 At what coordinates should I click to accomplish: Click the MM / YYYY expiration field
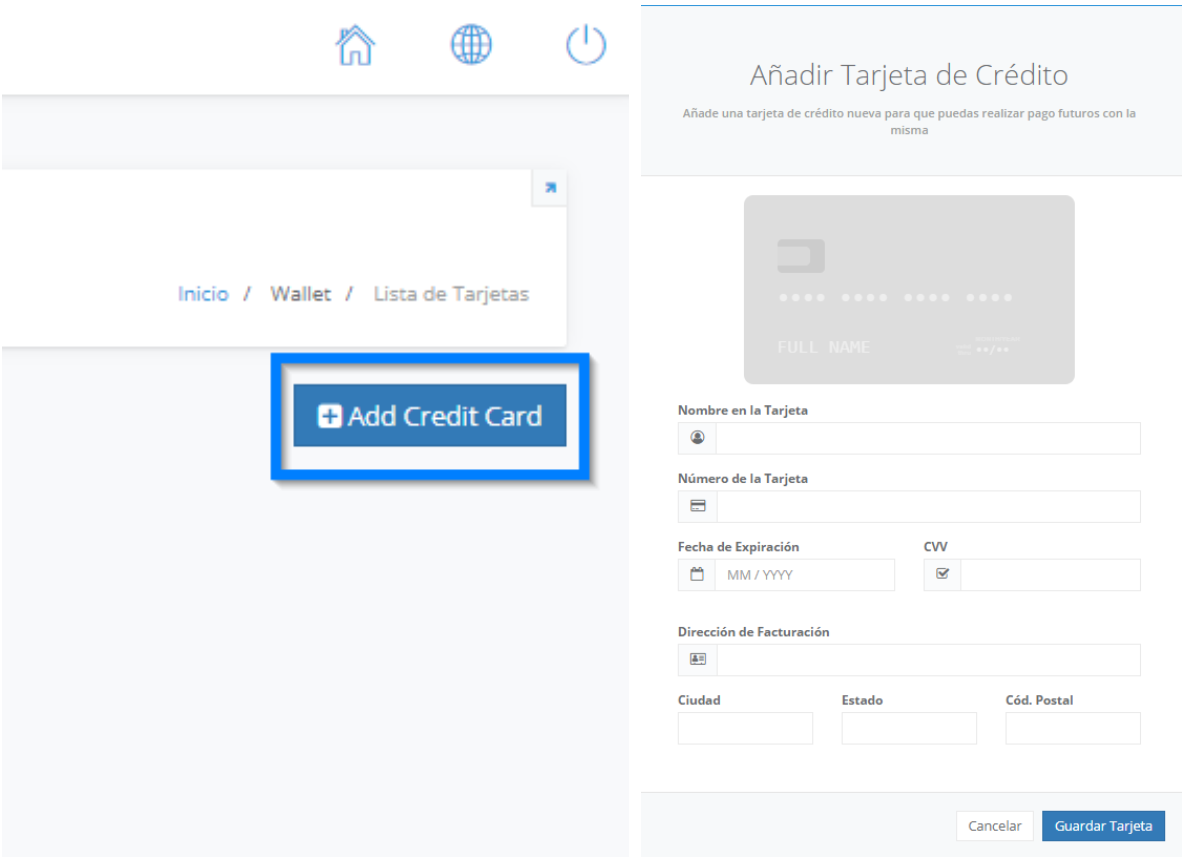(805, 574)
